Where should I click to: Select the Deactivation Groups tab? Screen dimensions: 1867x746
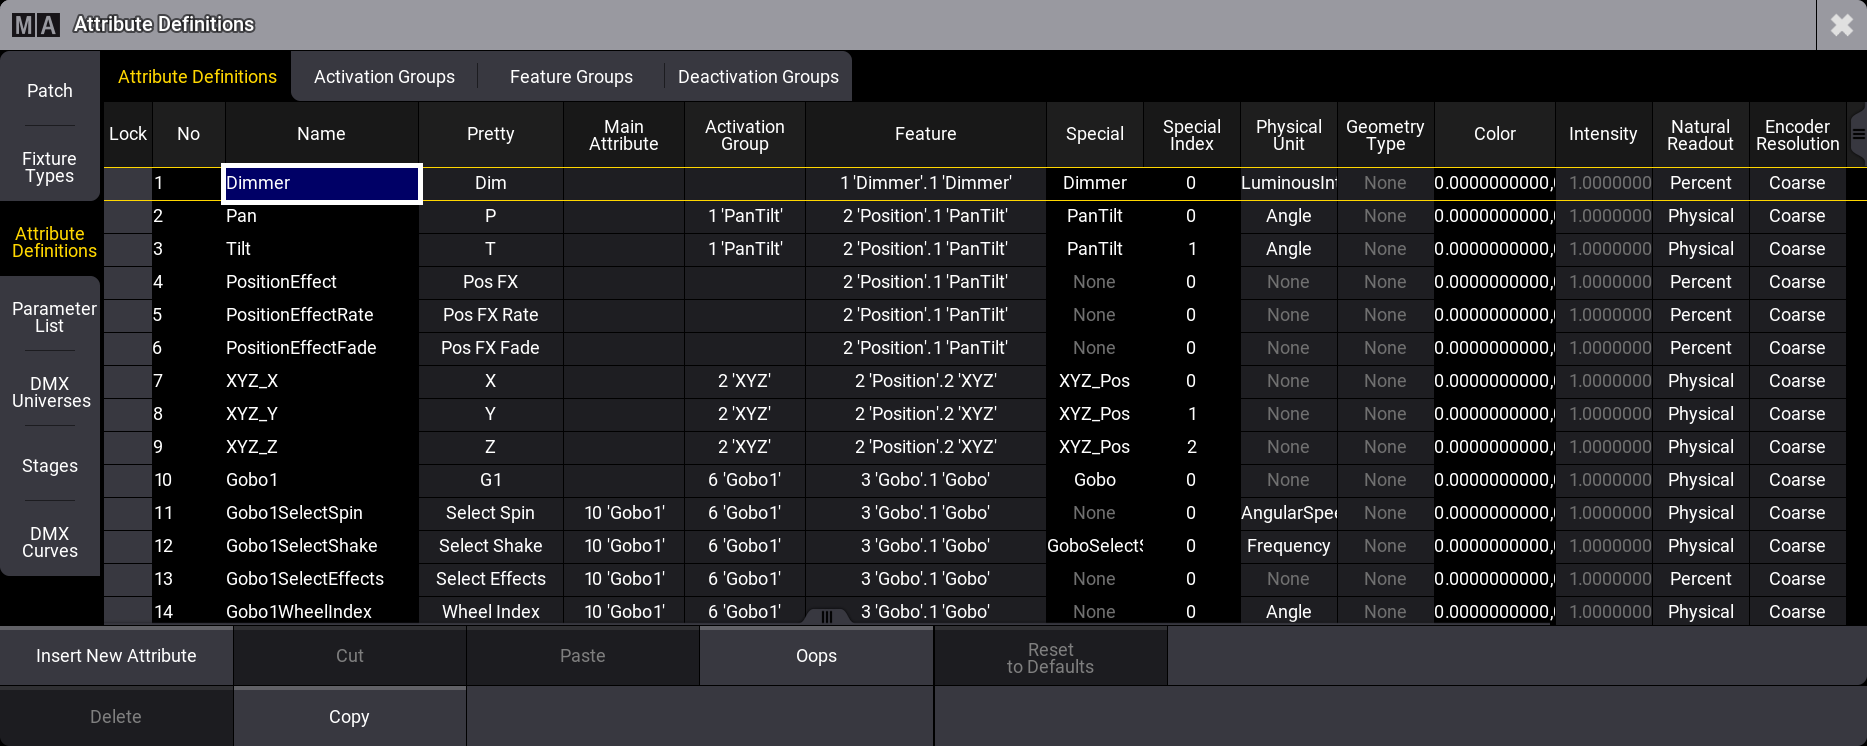[758, 77]
